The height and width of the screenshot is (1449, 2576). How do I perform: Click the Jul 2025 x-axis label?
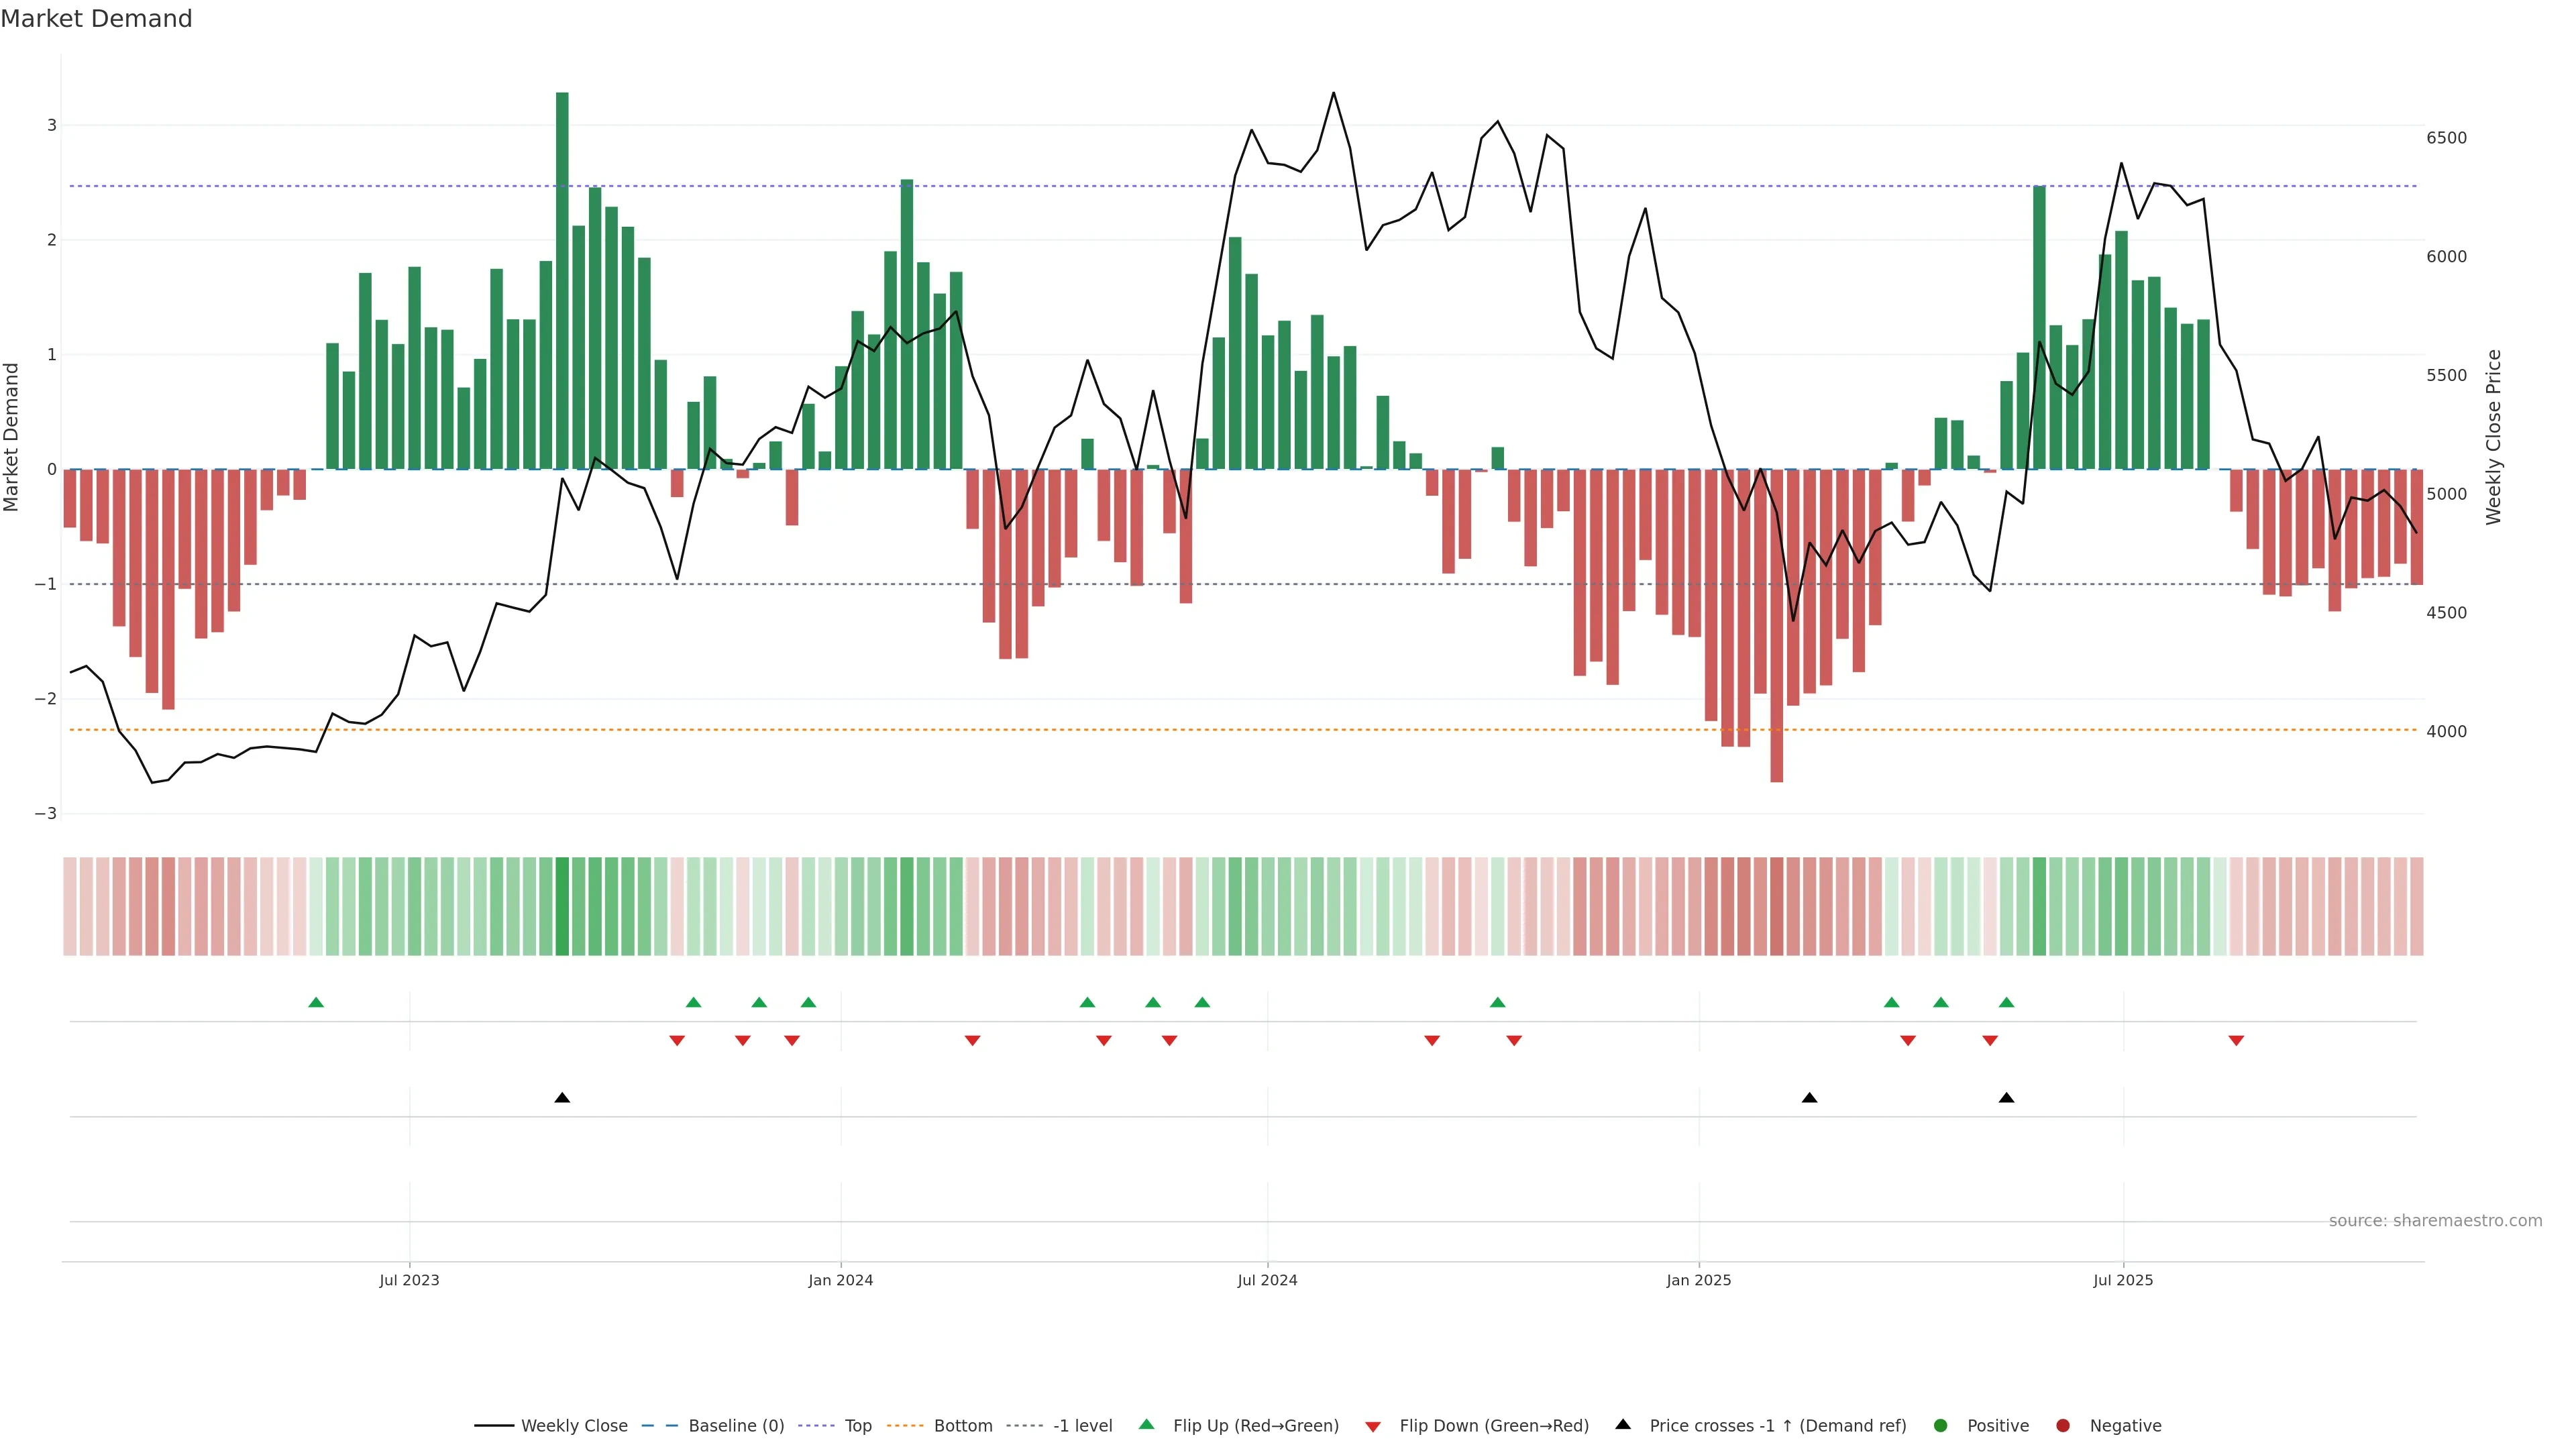[2123, 1280]
